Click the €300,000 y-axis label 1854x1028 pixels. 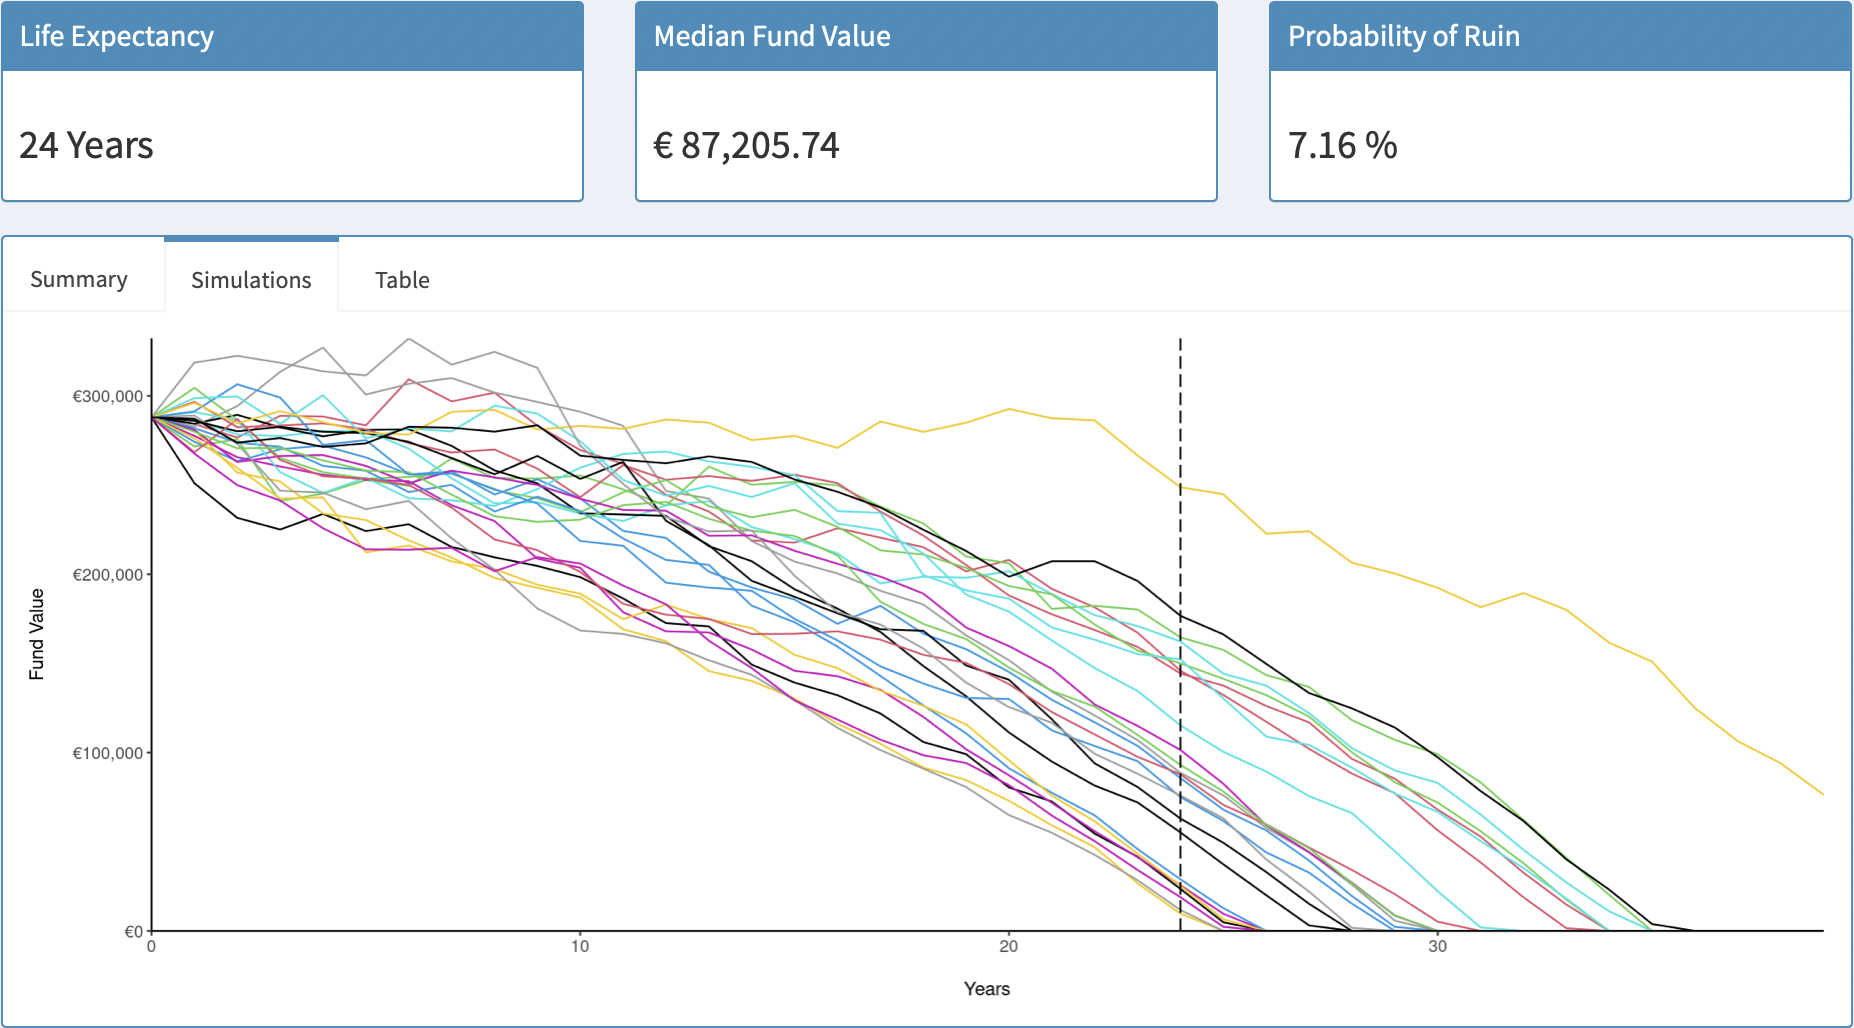pos(108,397)
